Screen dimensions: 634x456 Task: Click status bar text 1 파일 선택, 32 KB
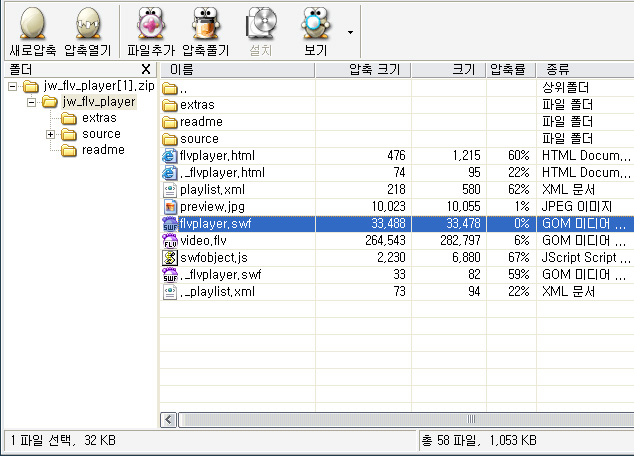tap(63, 440)
